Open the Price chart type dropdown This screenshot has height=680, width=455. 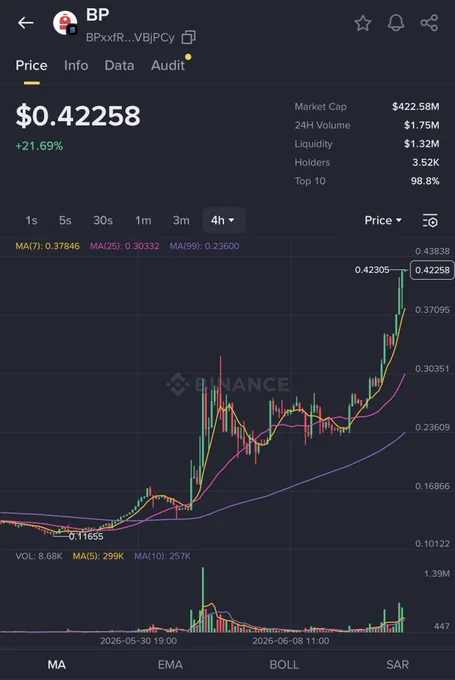[x=383, y=220]
